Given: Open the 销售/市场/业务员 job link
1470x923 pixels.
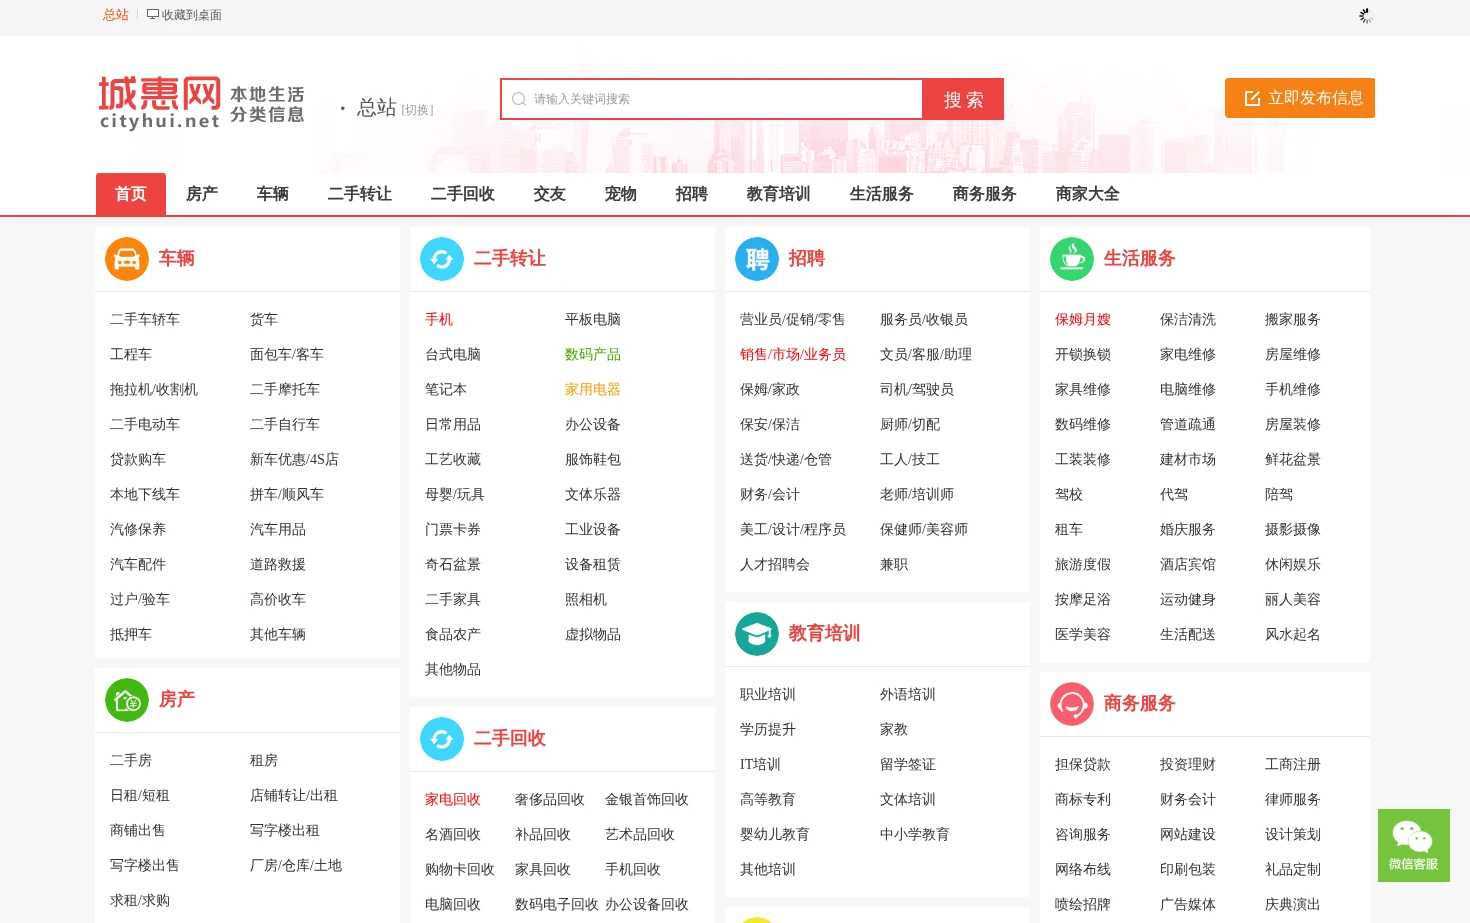Looking at the screenshot, I should tap(793, 355).
